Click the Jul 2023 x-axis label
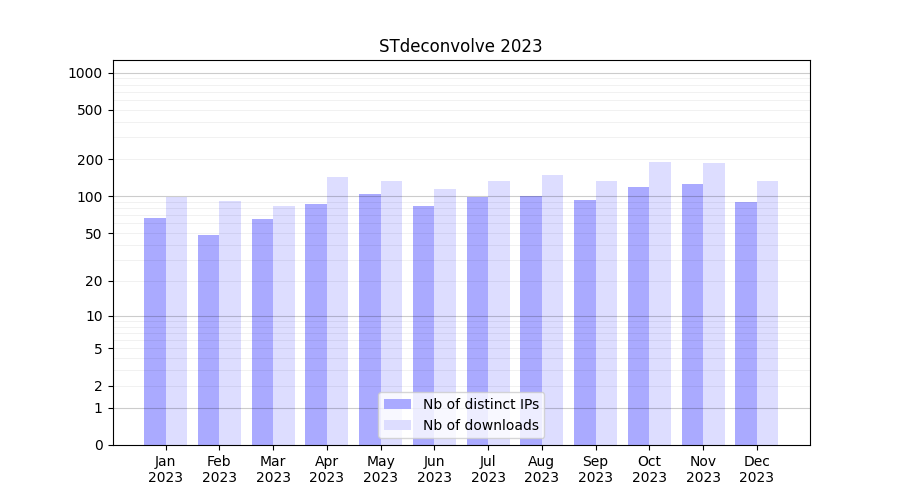The width and height of the screenshot is (900, 500). pyautogui.click(x=488, y=469)
